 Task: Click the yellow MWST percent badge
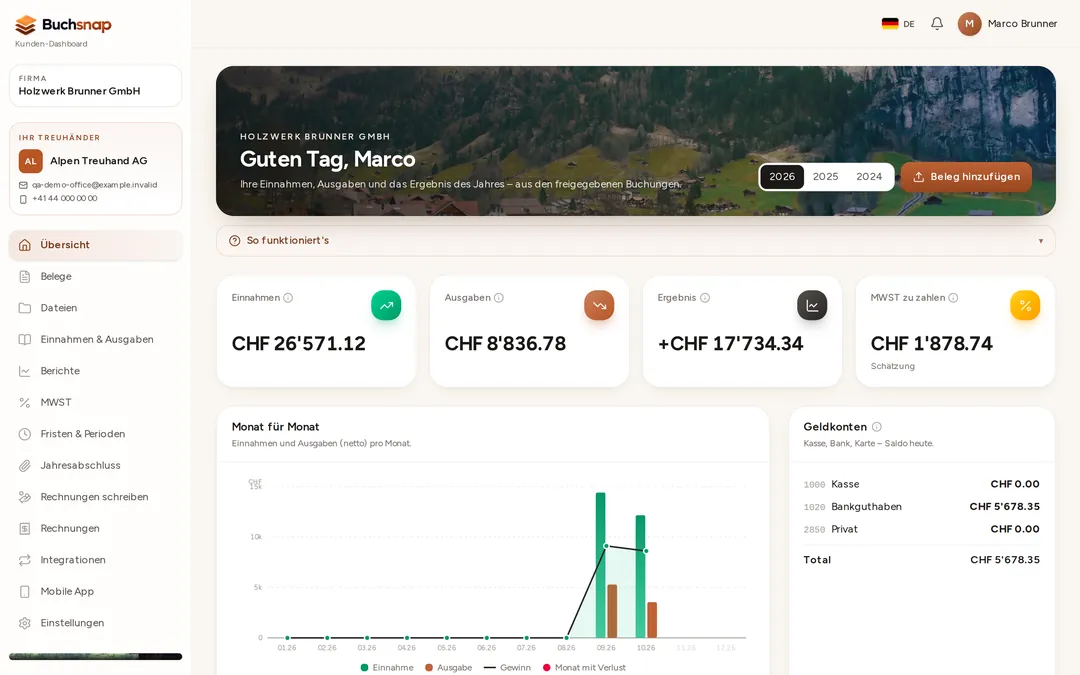coord(1025,305)
